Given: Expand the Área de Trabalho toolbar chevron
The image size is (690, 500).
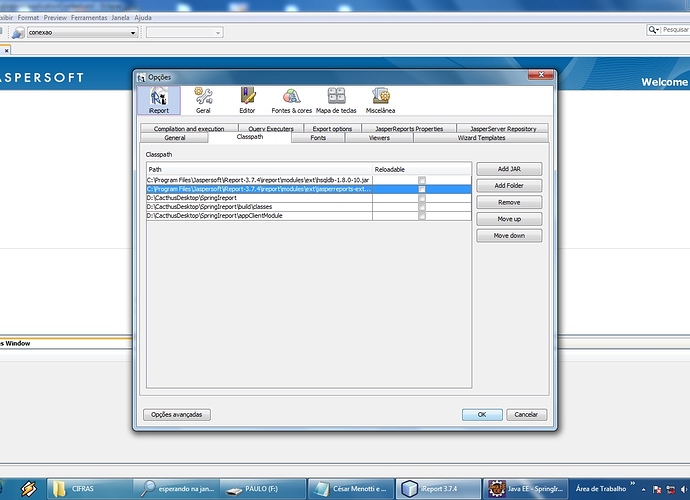Looking at the screenshot, I should click(632, 483).
